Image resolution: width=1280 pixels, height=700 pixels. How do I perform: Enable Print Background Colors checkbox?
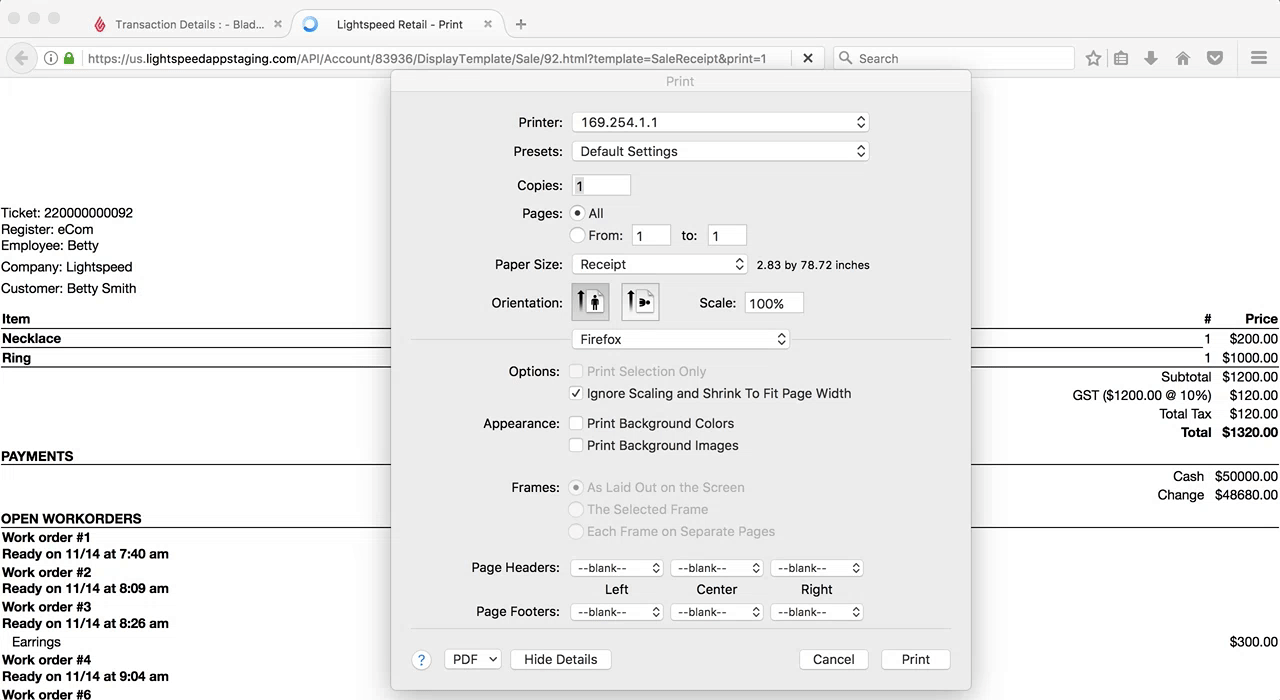(x=576, y=423)
